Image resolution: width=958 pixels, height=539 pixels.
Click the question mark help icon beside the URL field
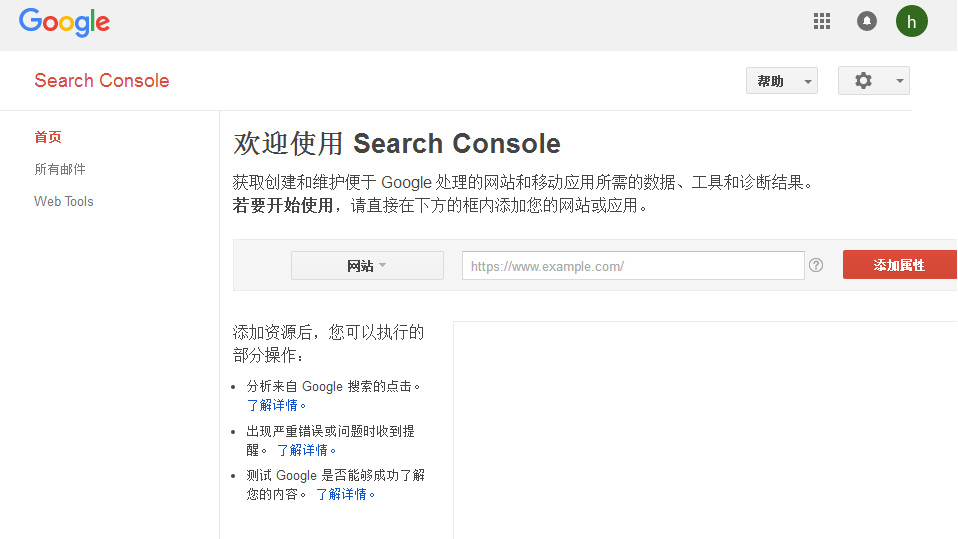(816, 265)
